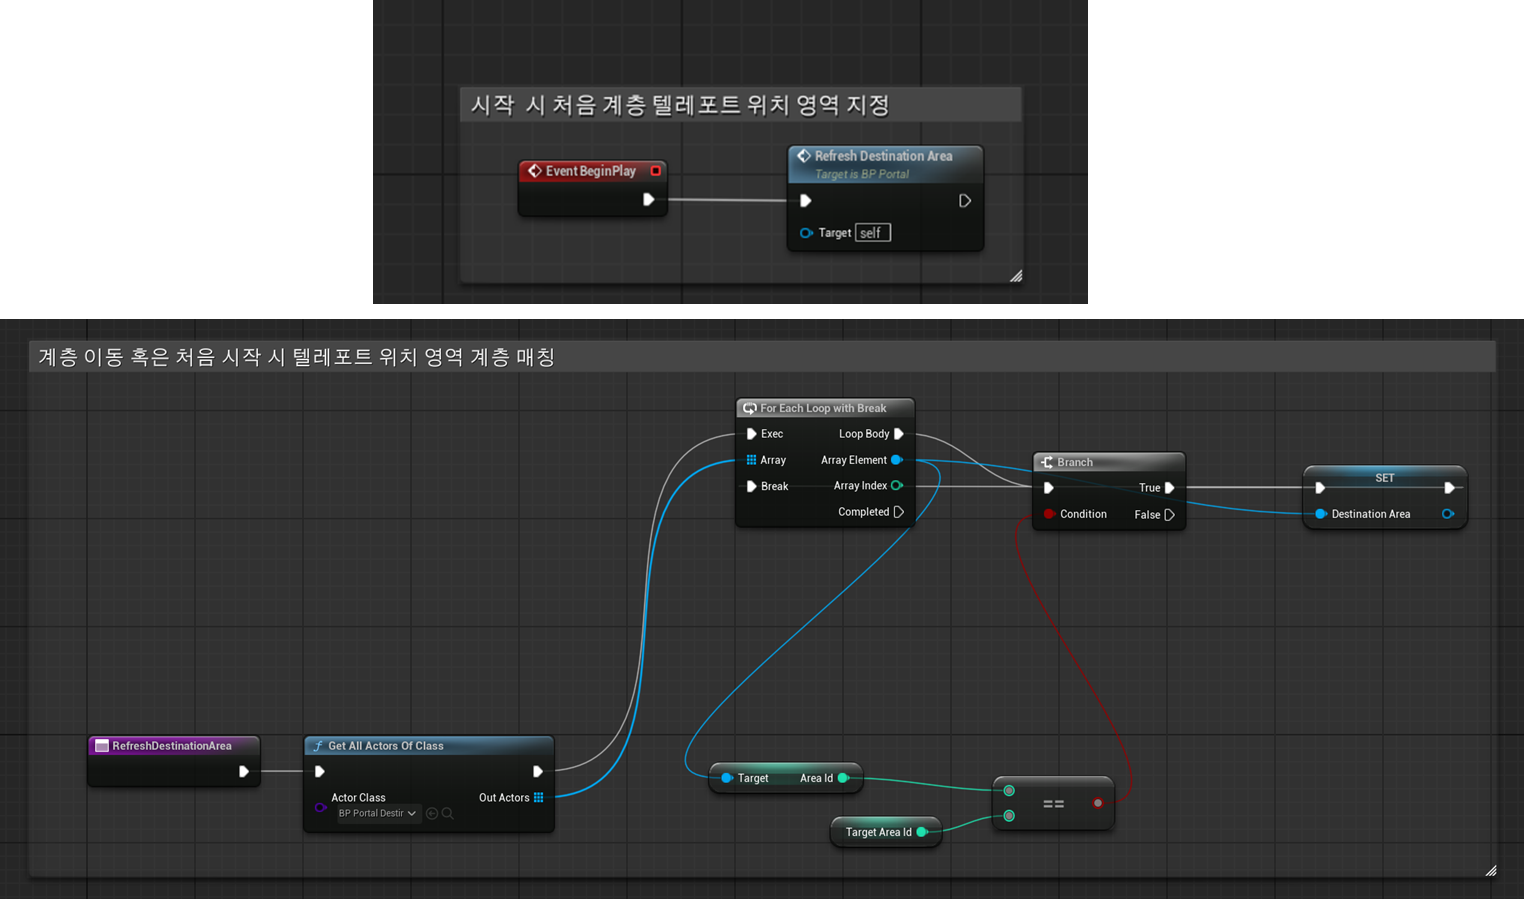The width and height of the screenshot is (1524, 899).
Task: Click the SET node exec input pin
Action: [x=1320, y=488]
